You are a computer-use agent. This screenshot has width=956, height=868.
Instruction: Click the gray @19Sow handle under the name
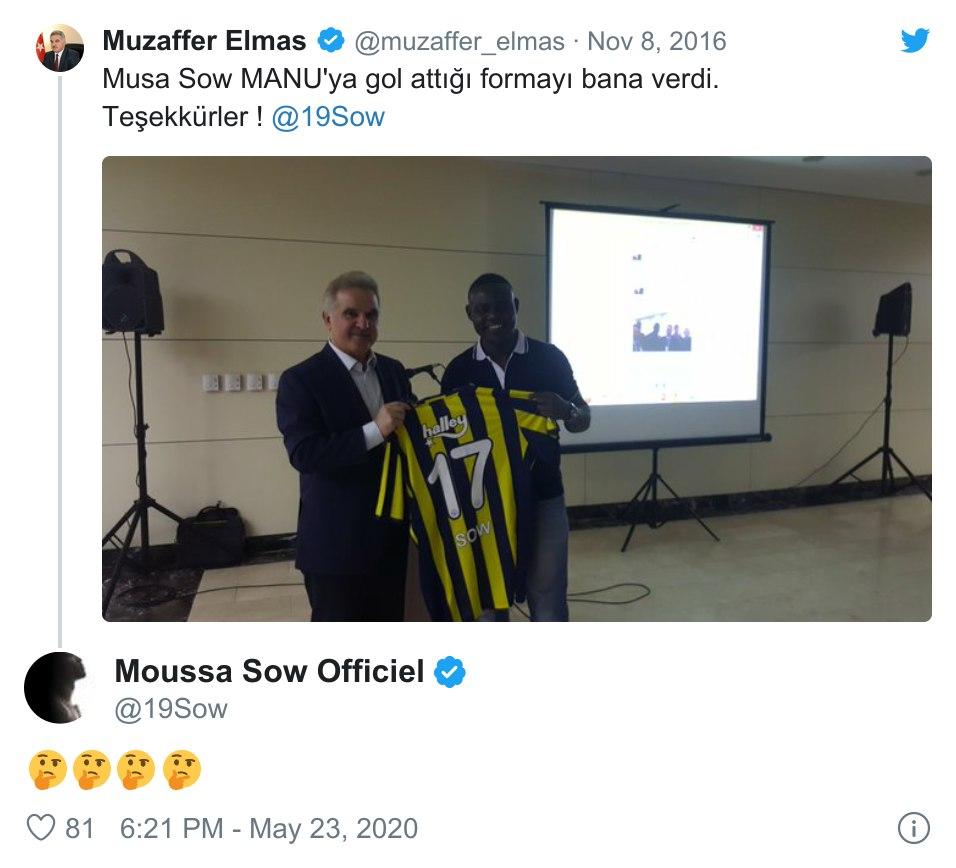click(171, 709)
